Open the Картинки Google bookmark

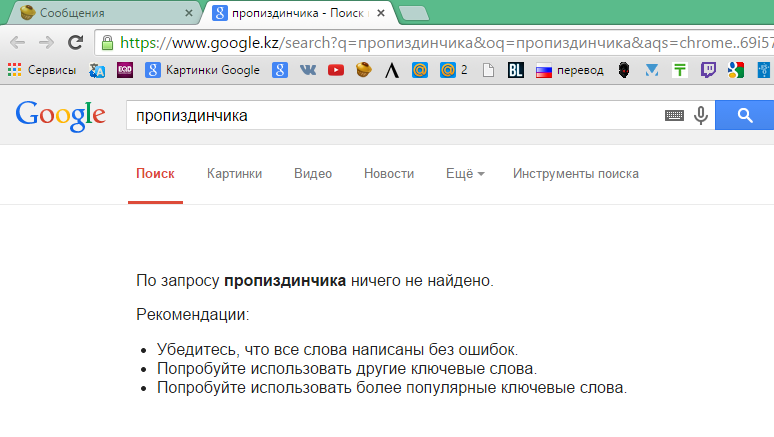pos(202,70)
